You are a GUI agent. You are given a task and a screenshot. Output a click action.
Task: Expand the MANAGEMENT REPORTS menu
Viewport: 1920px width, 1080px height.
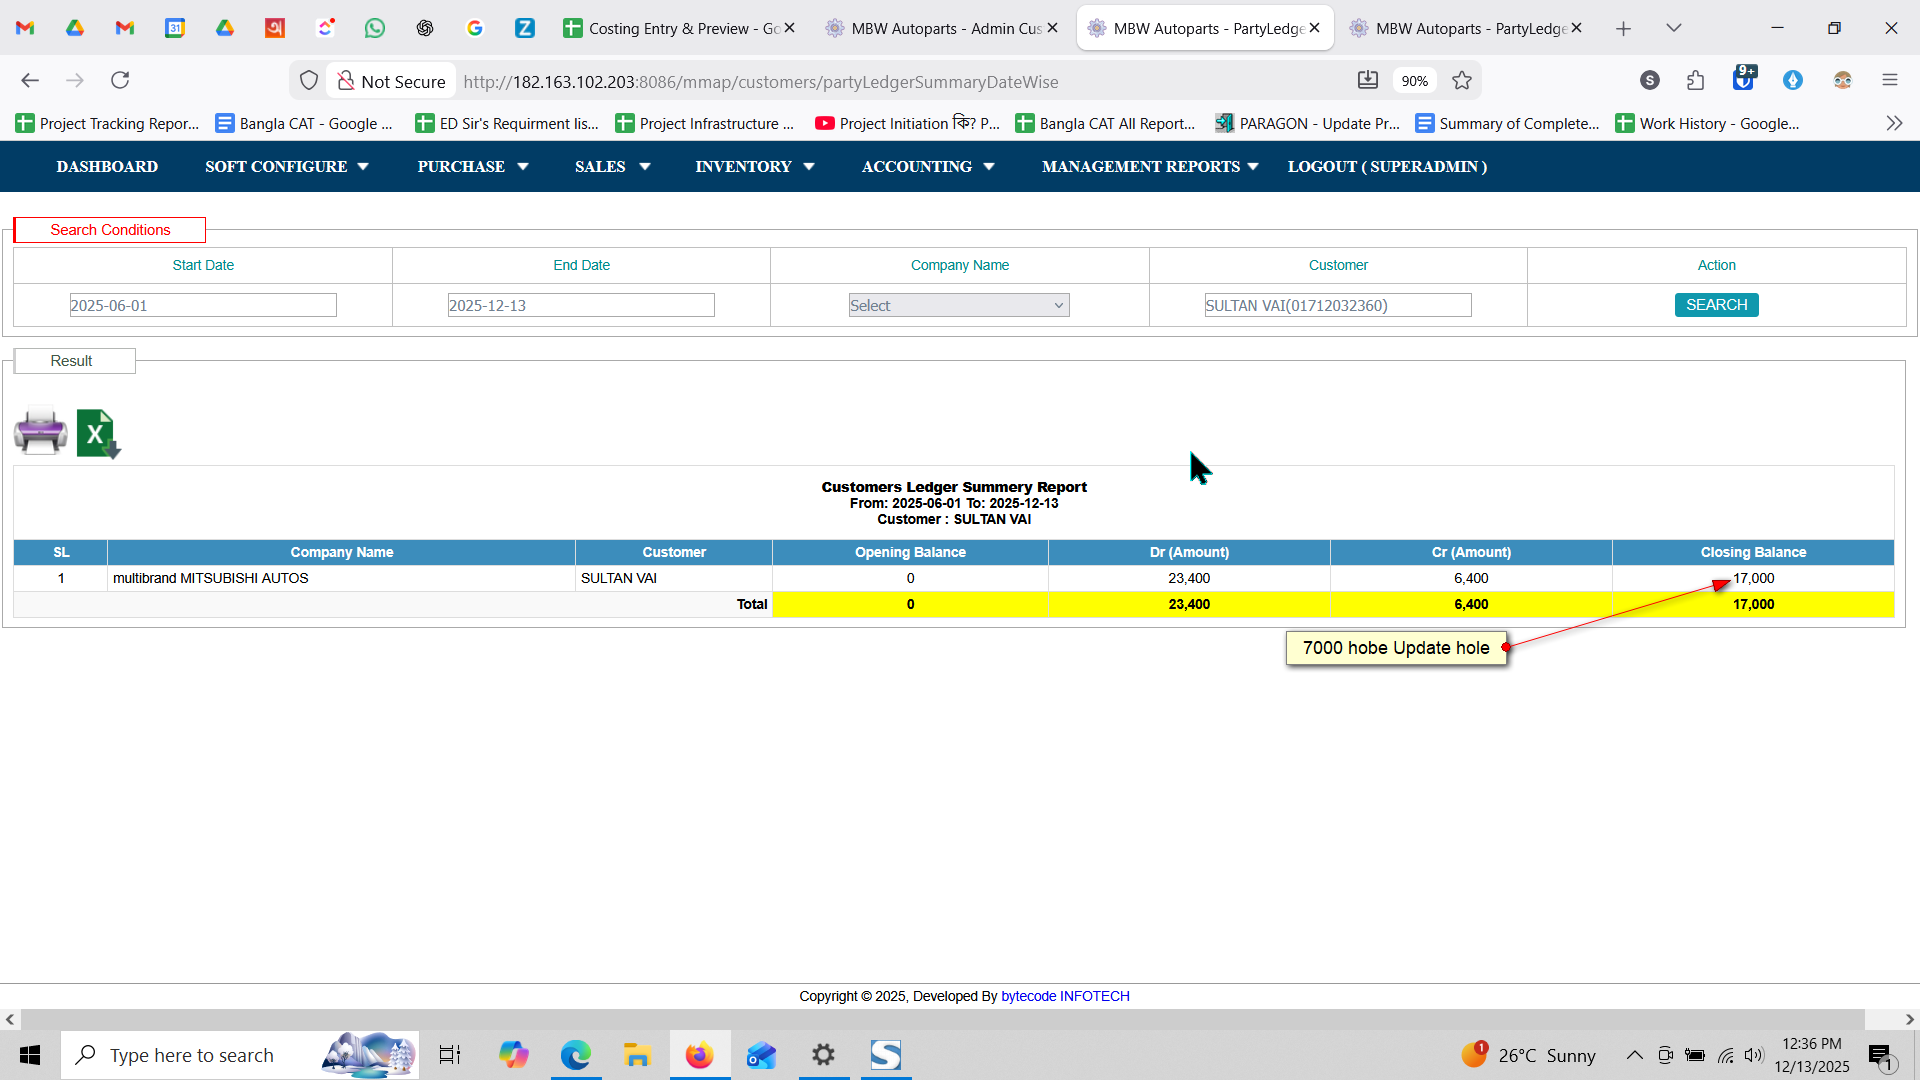(1149, 167)
